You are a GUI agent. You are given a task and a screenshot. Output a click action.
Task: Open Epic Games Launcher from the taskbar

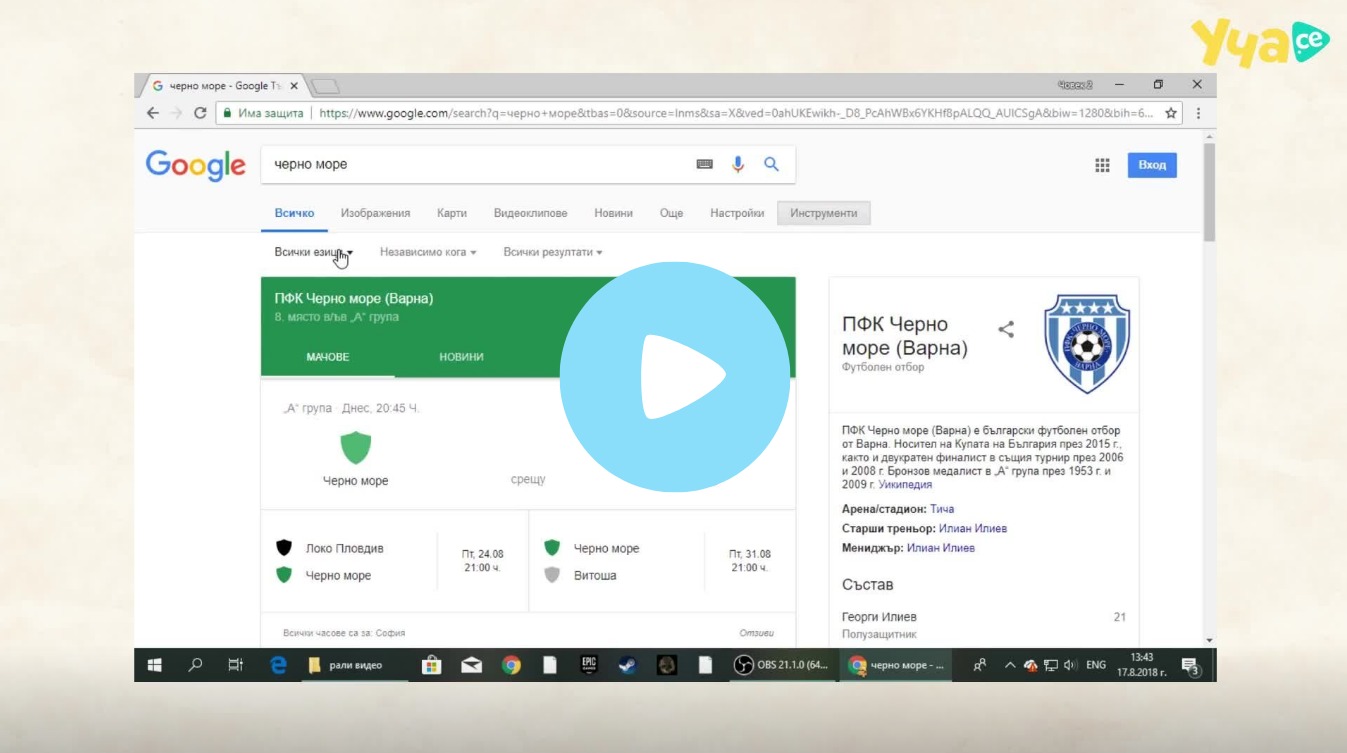pos(589,665)
